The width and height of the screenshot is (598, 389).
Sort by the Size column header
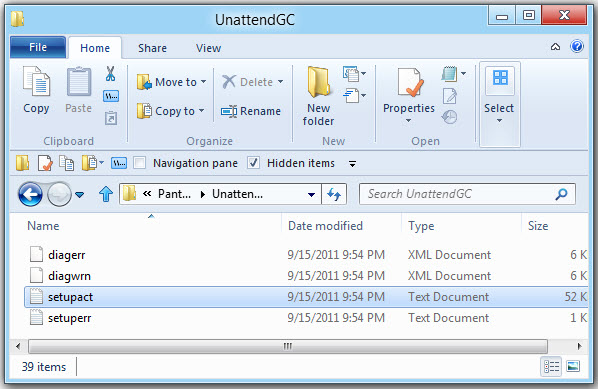(x=538, y=226)
